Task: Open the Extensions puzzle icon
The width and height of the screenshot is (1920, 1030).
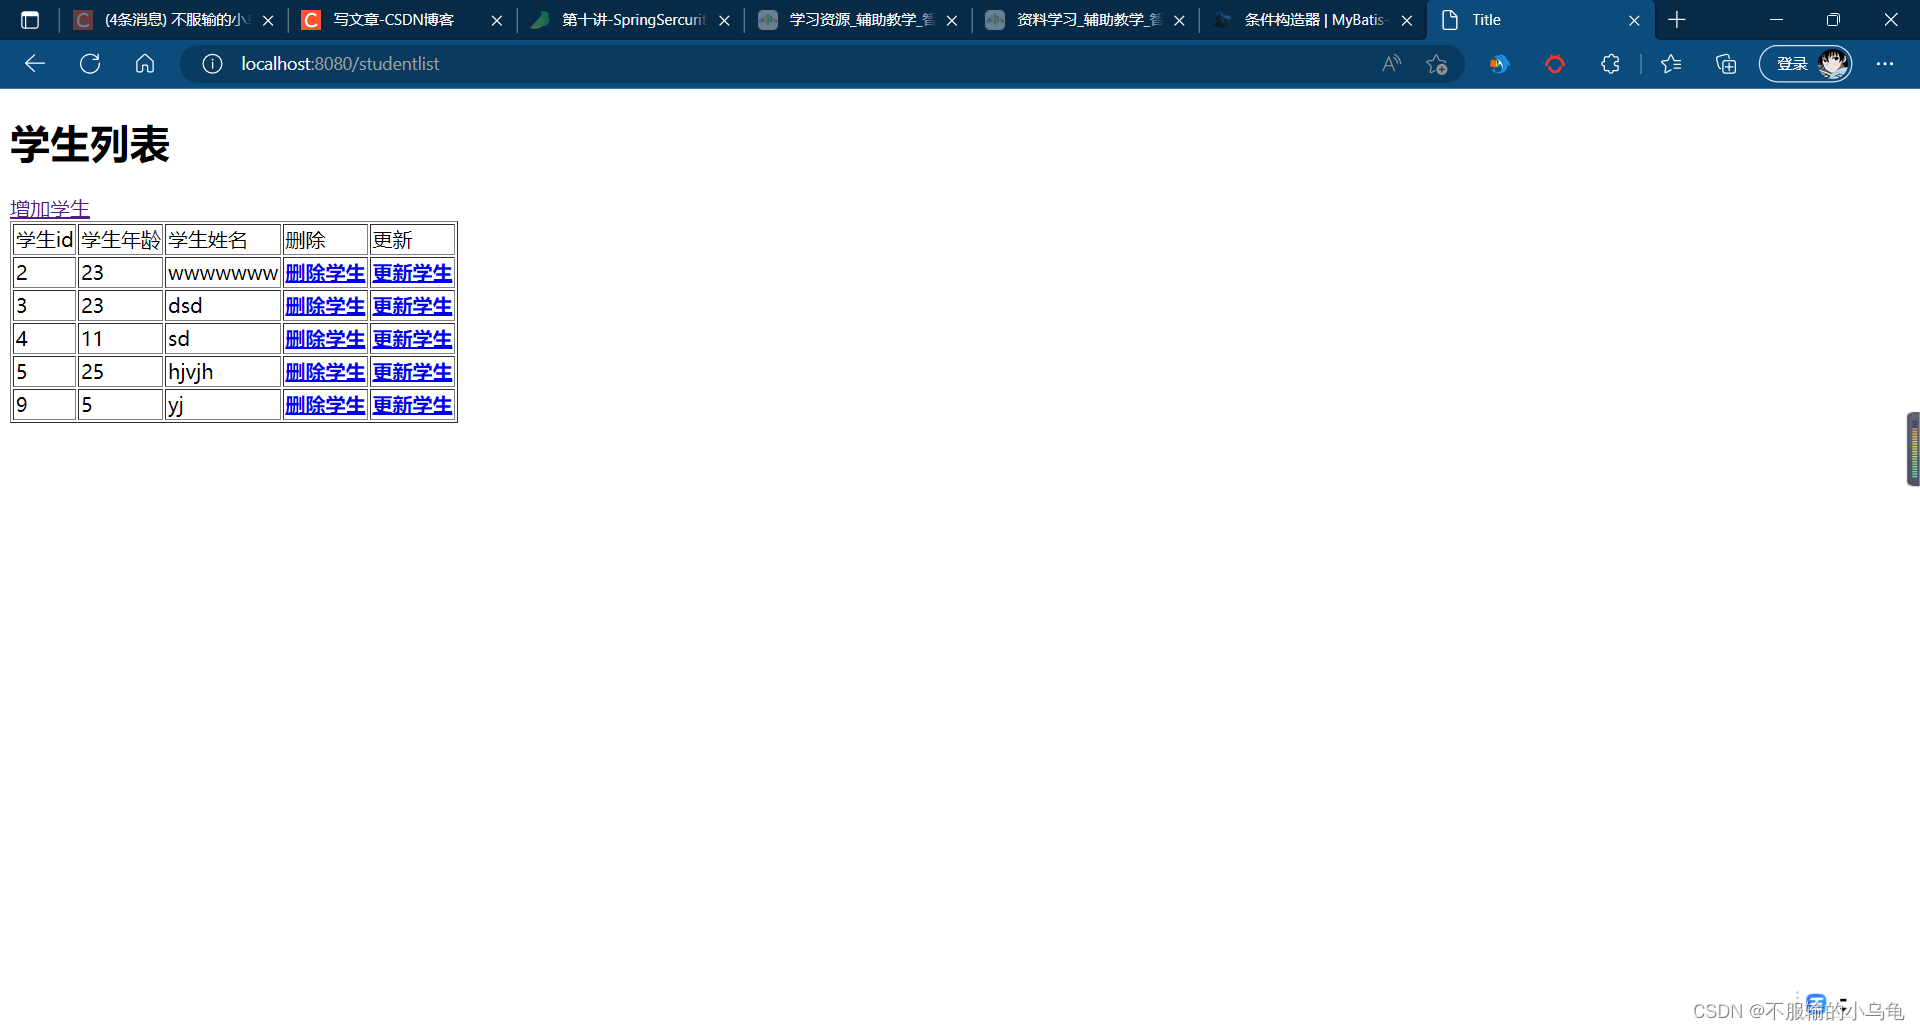Action: point(1610,64)
